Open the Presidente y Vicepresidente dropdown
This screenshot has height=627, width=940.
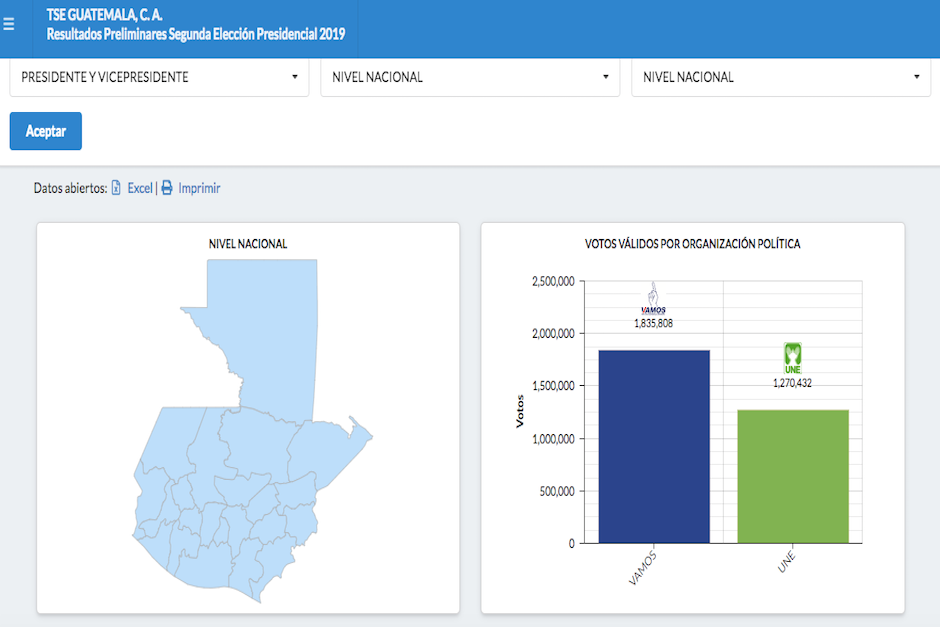click(x=159, y=77)
